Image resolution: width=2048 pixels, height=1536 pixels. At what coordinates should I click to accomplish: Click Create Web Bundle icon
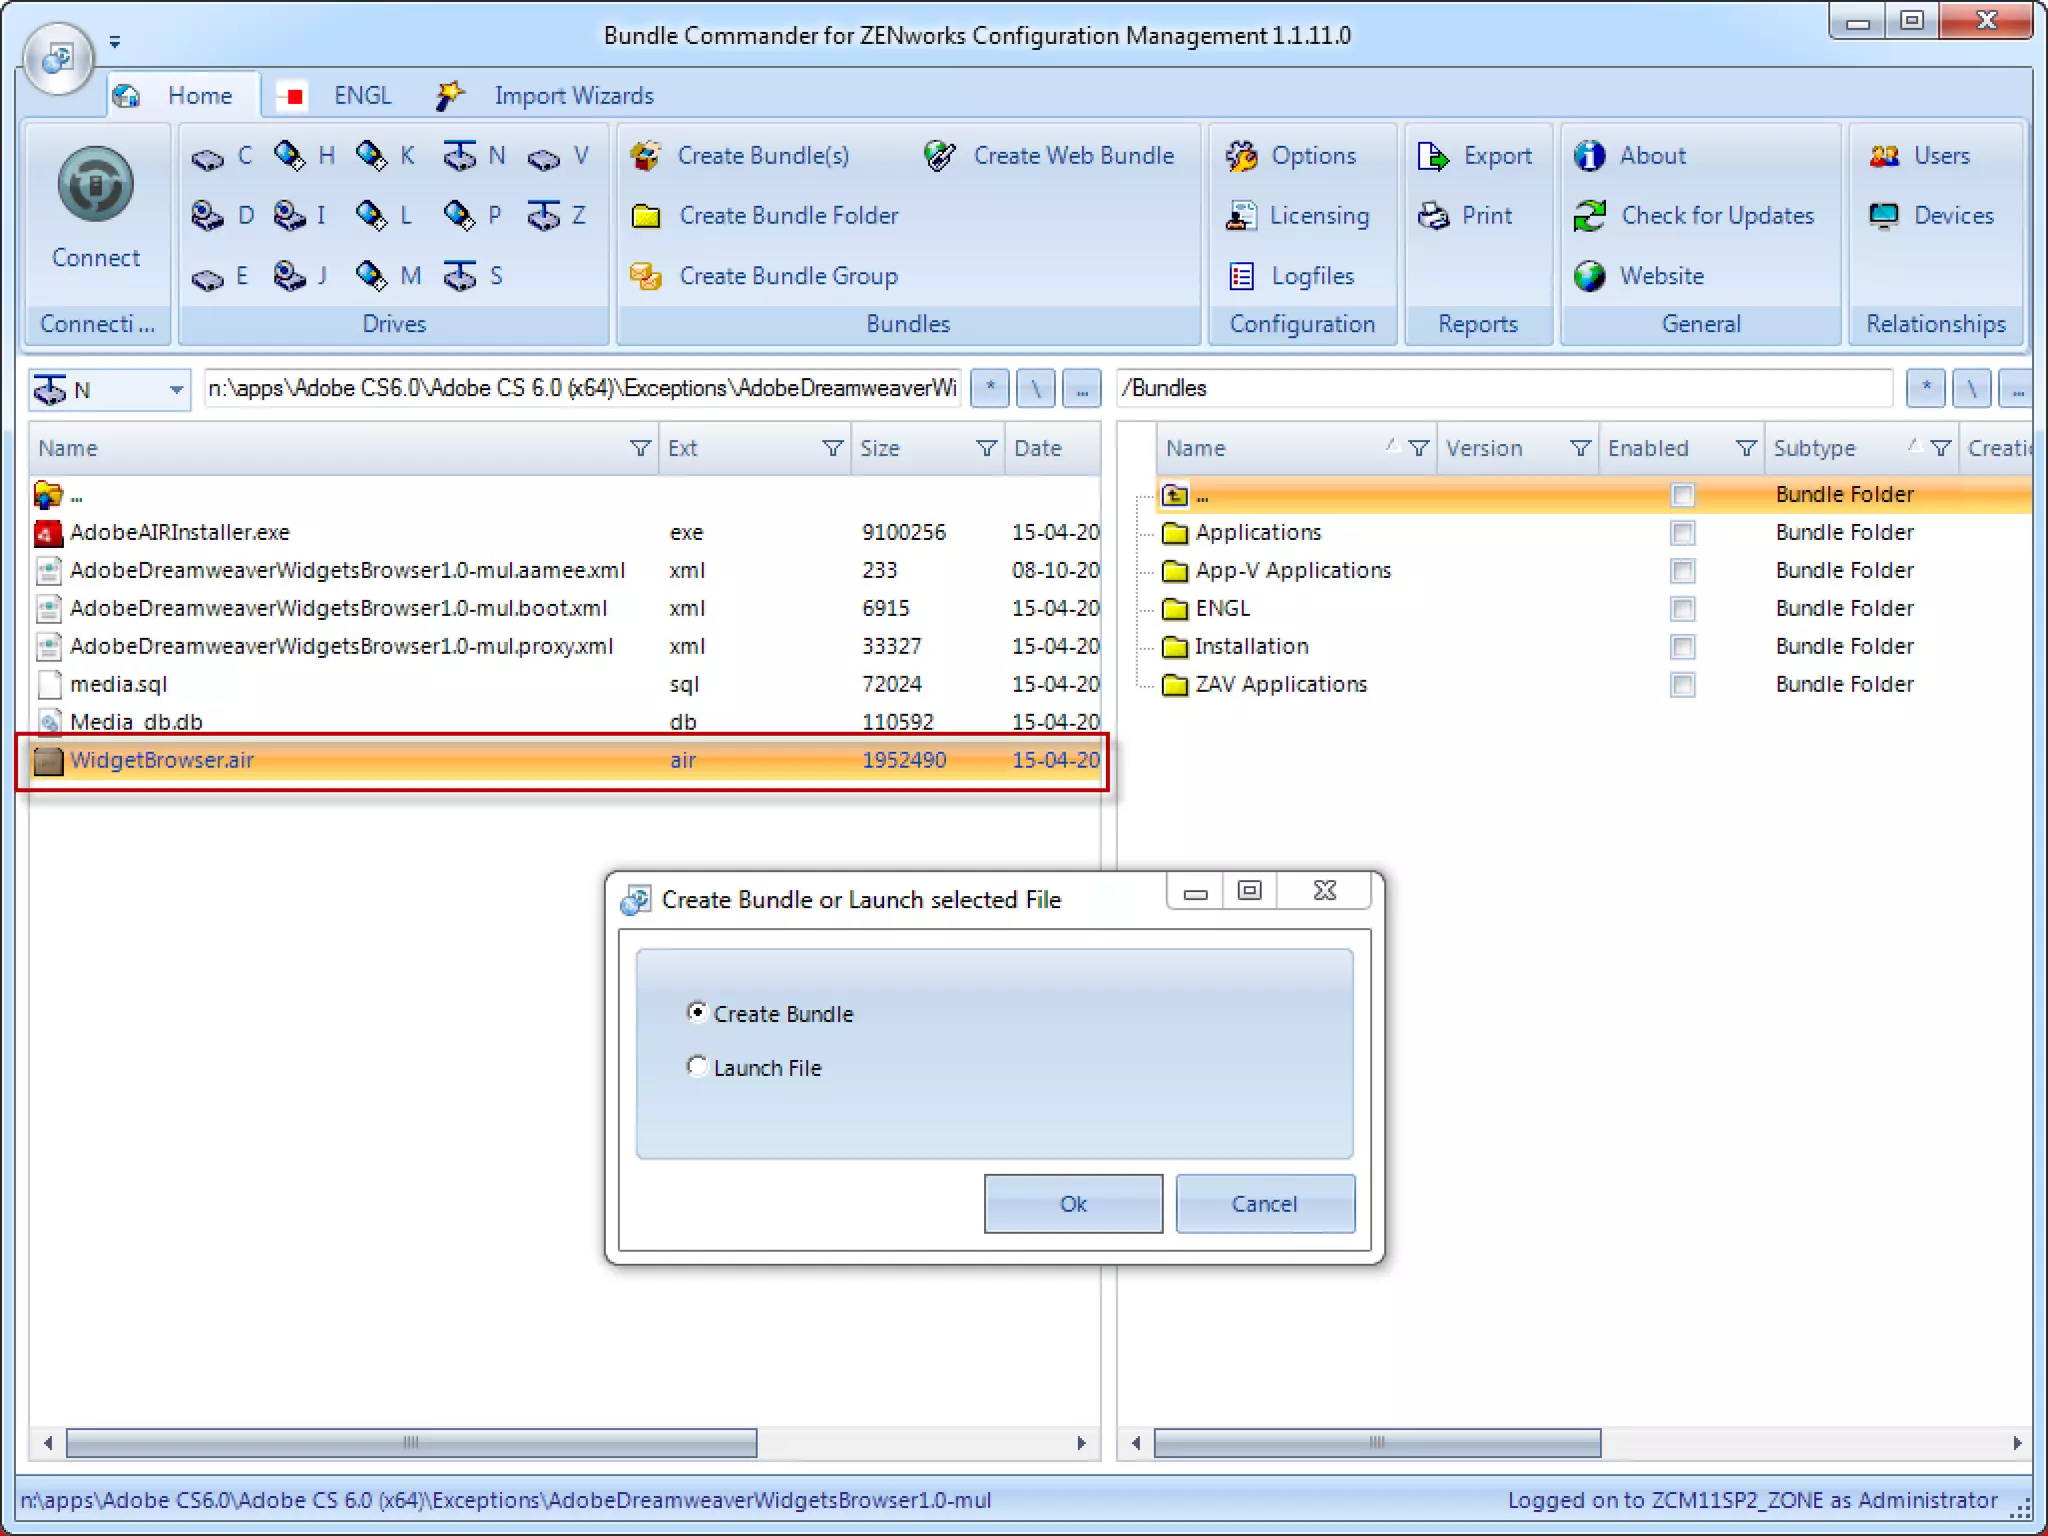tap(939, 156)
